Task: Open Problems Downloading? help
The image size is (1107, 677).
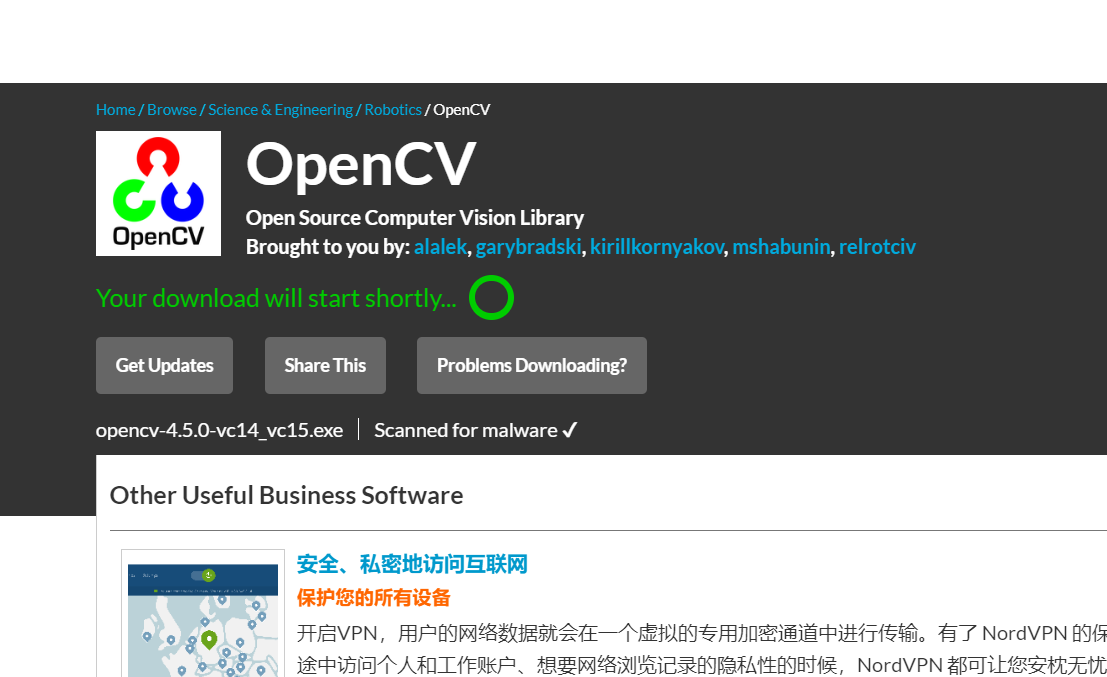Action: 531,365
